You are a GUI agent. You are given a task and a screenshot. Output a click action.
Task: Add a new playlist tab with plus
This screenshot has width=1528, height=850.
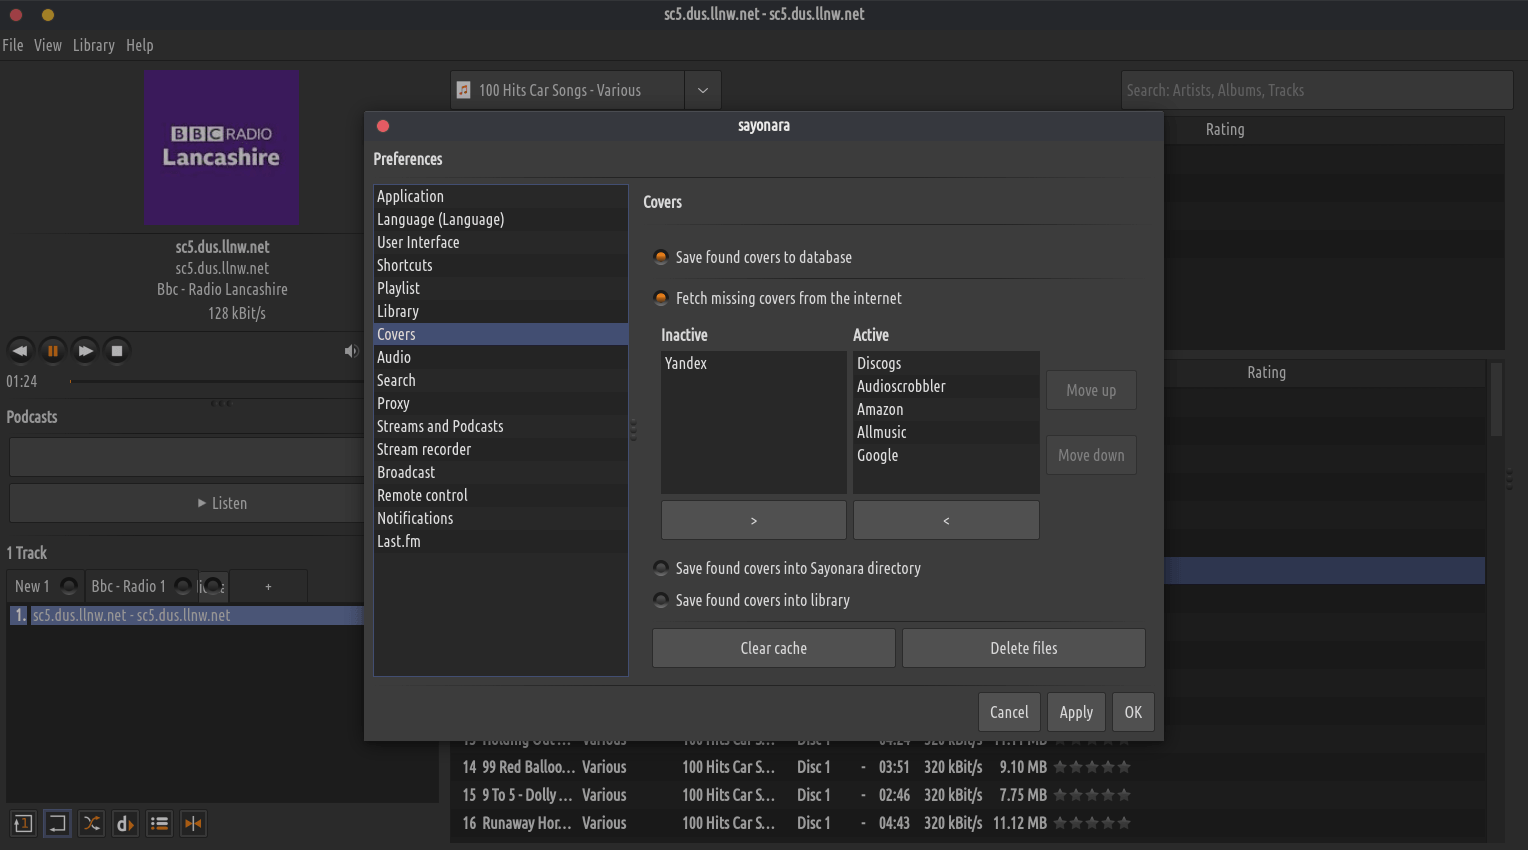(268, 587)
